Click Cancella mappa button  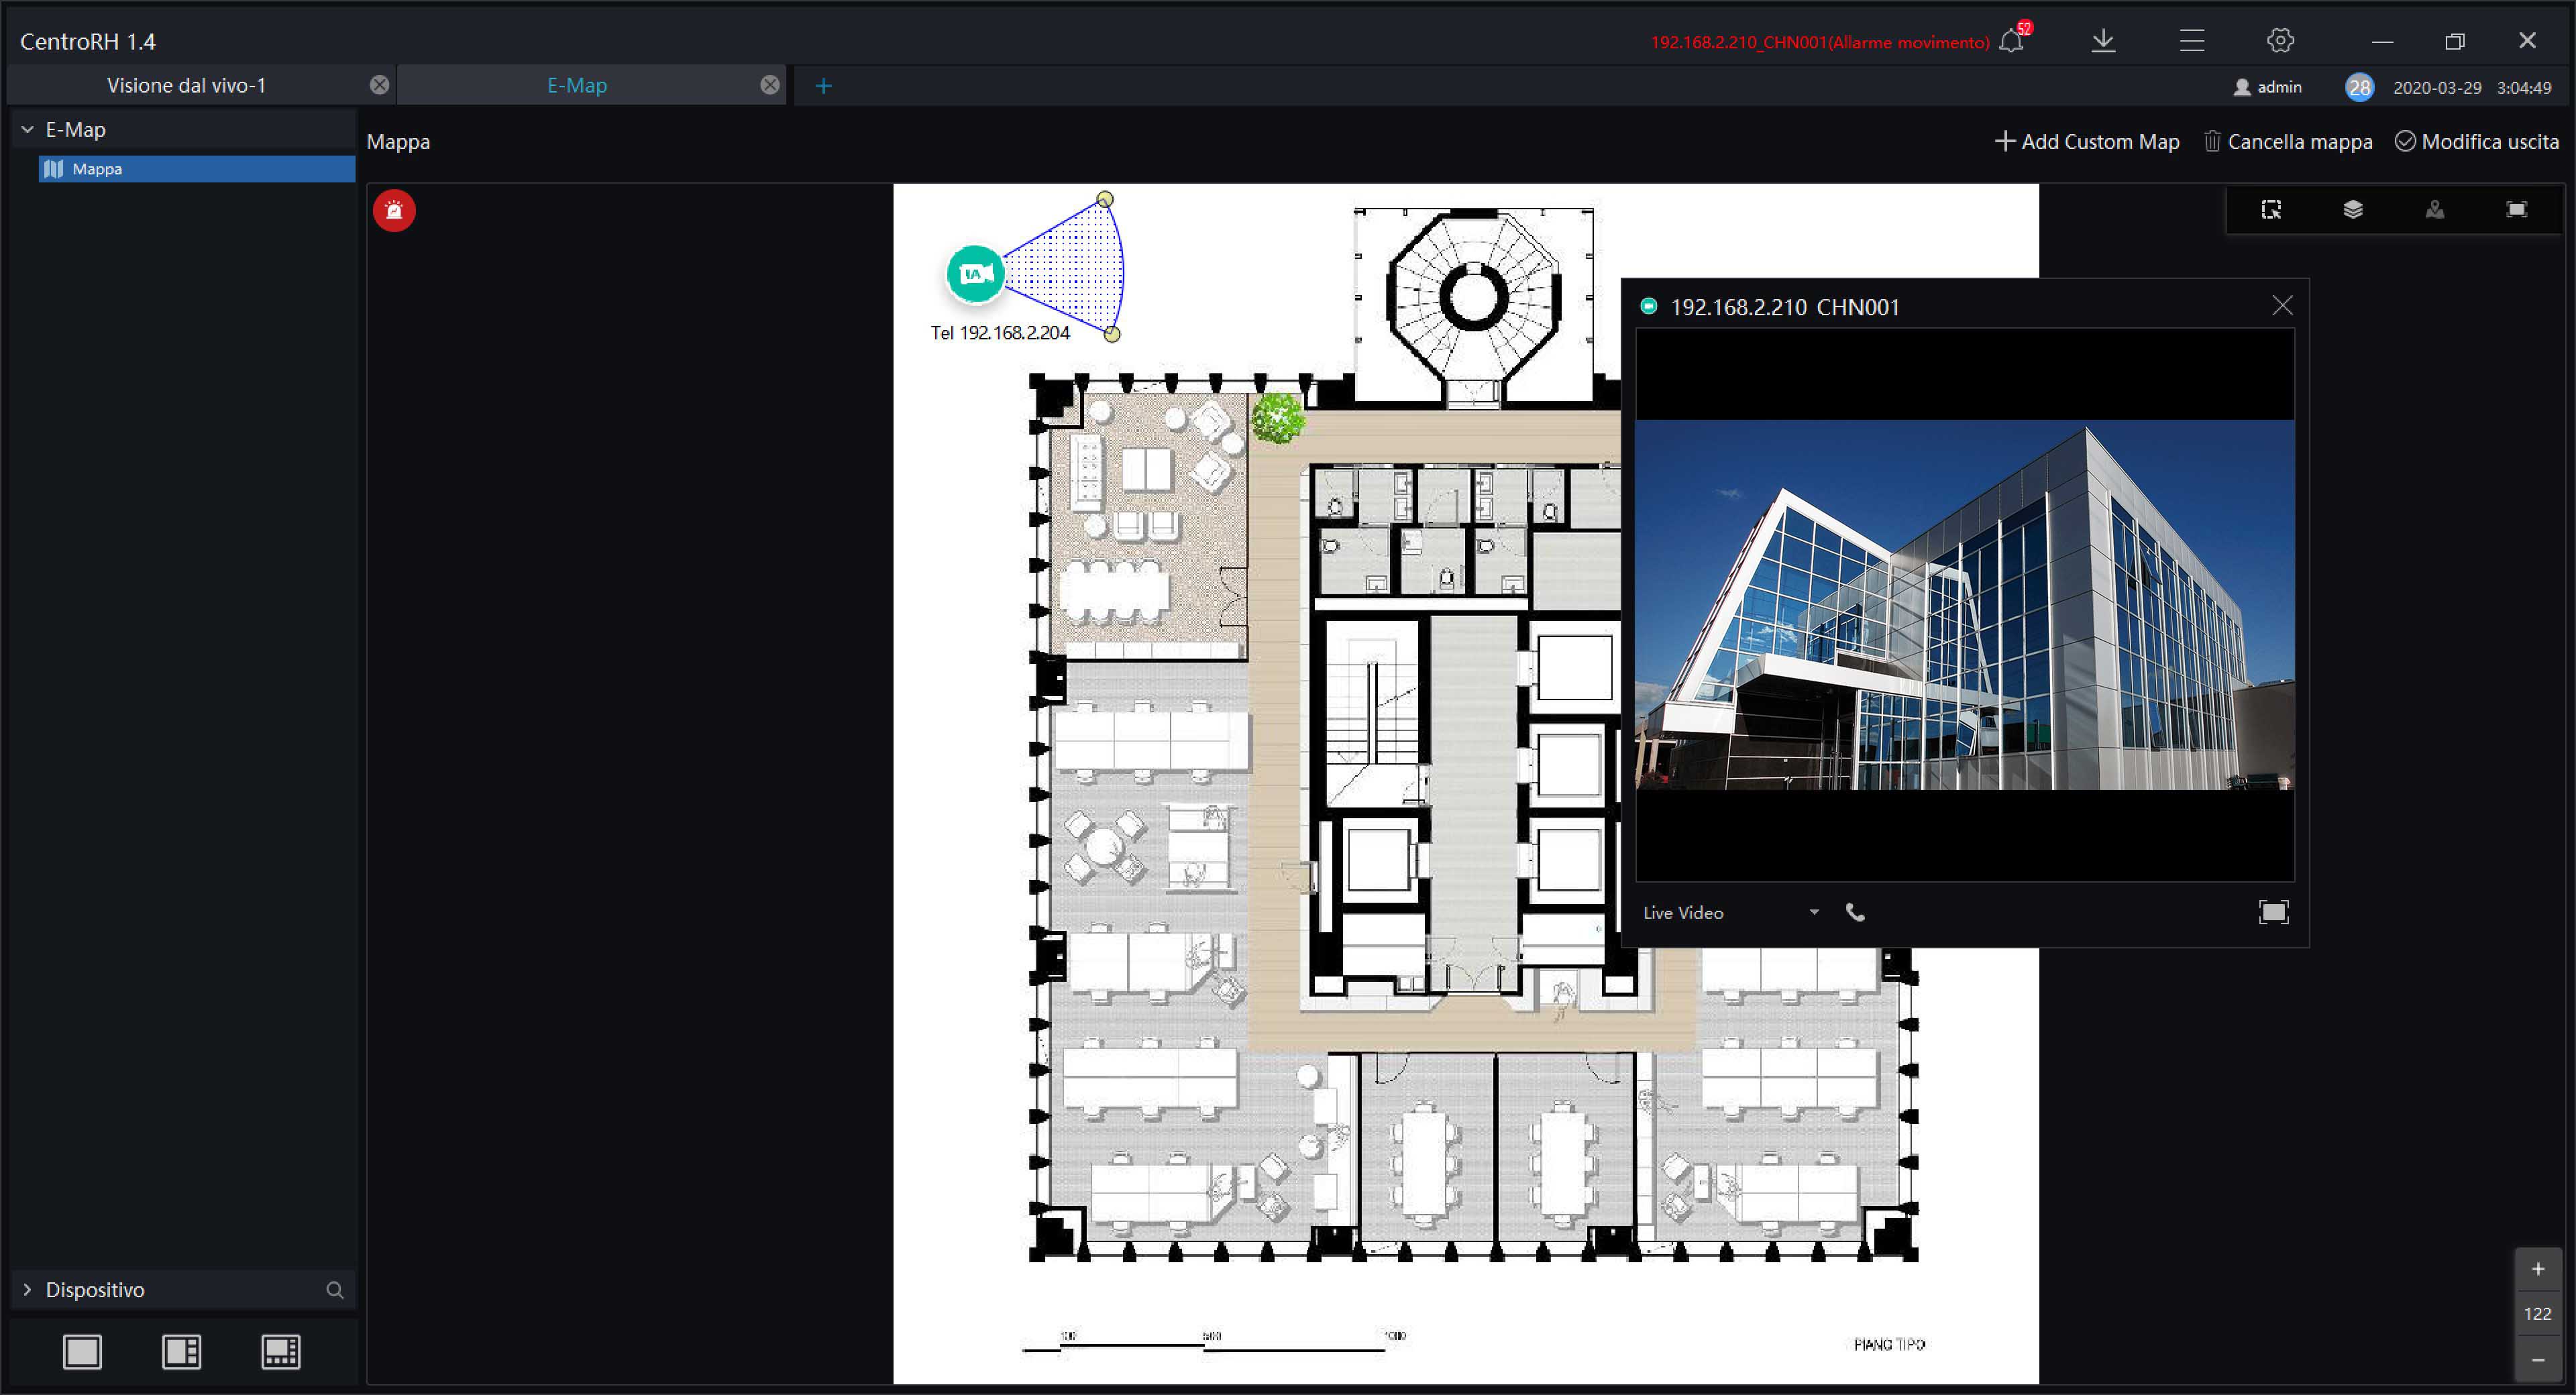point(2288,142)
